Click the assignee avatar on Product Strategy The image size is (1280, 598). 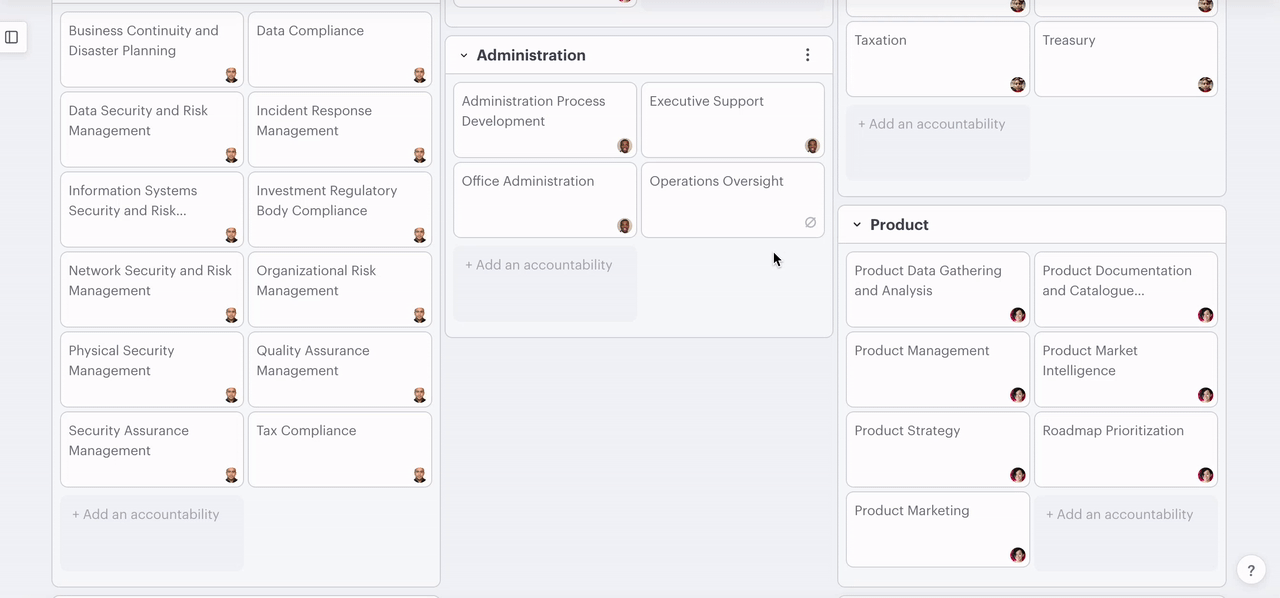click(x=1017, y=475)
